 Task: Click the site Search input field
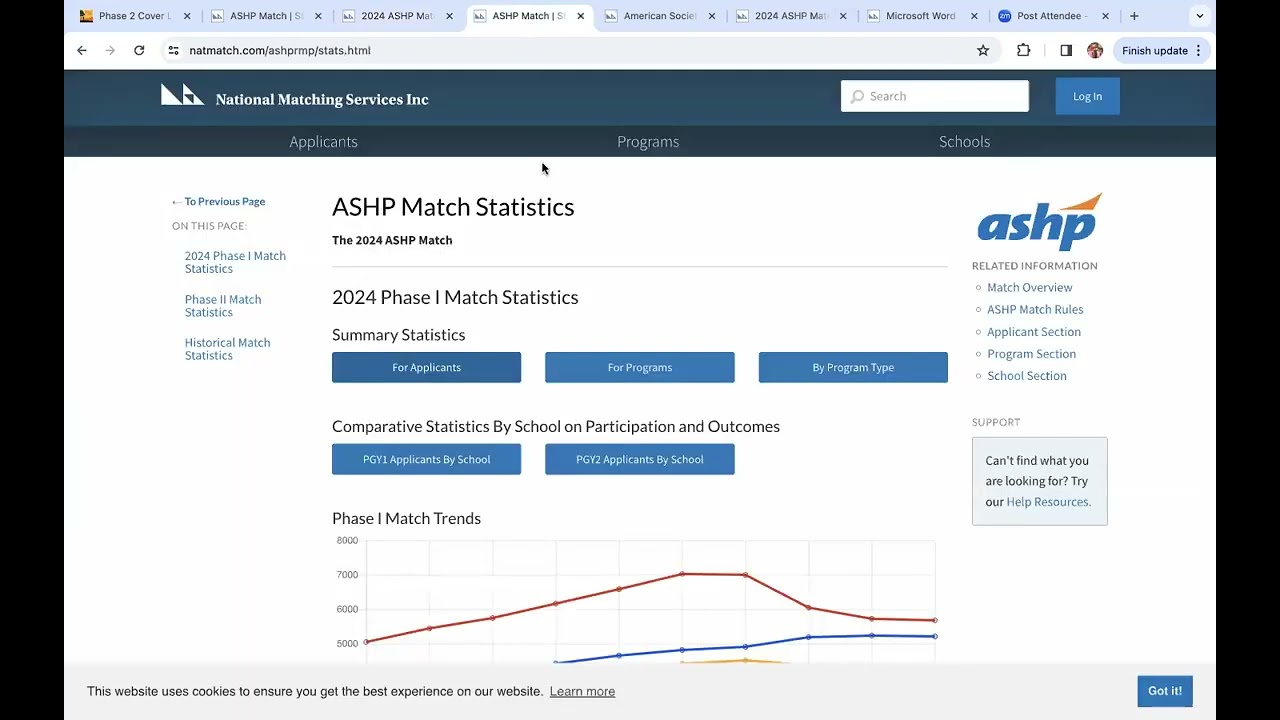click(935, 96)
